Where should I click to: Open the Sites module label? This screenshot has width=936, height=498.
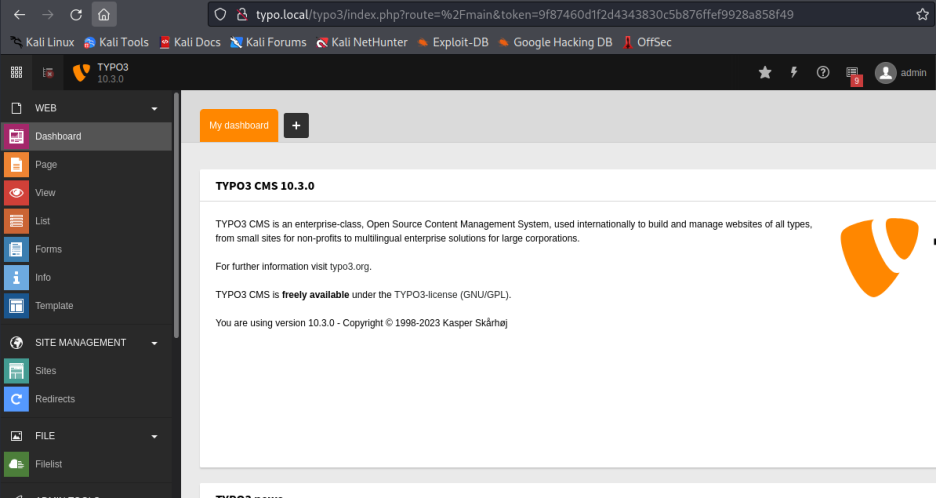pos(45,371)
